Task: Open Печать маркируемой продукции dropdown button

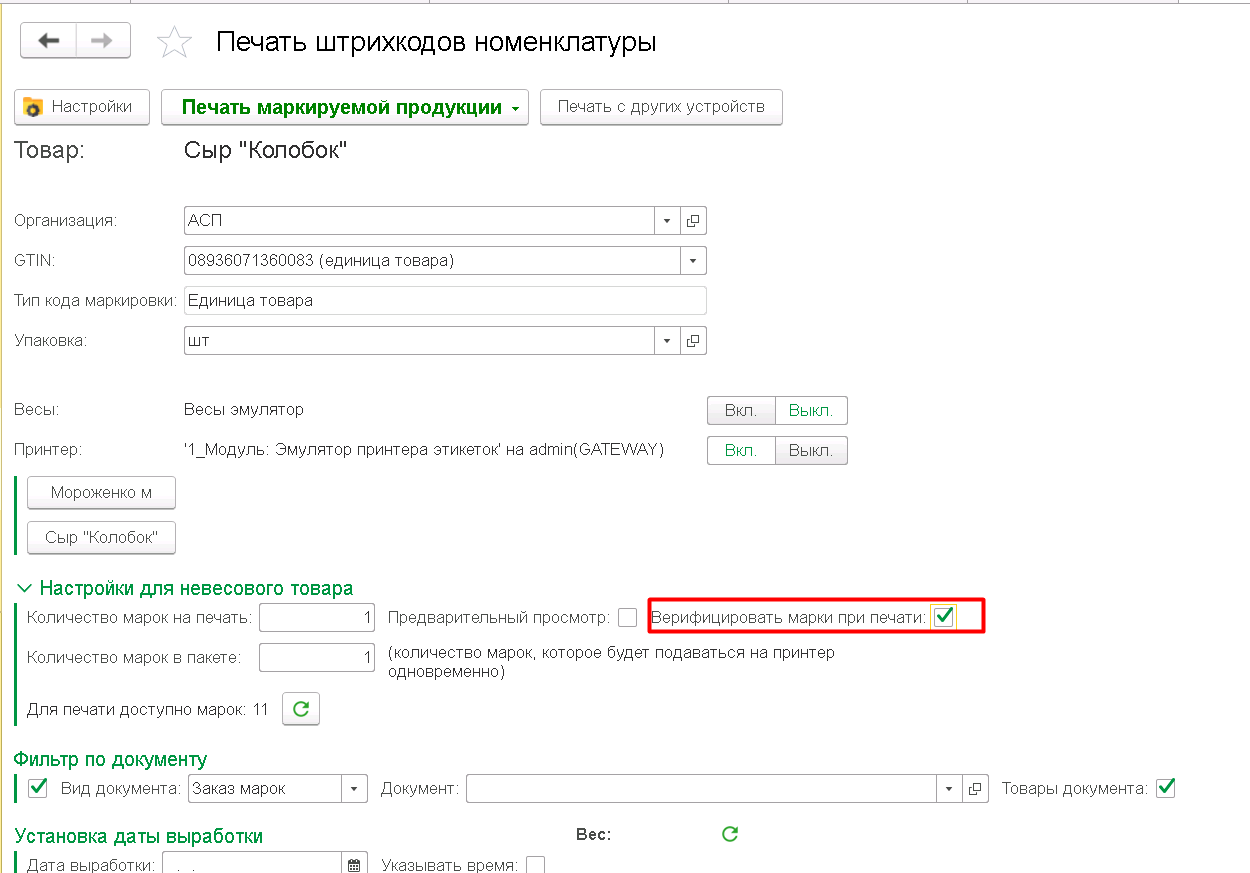Action: pos(344,107)
